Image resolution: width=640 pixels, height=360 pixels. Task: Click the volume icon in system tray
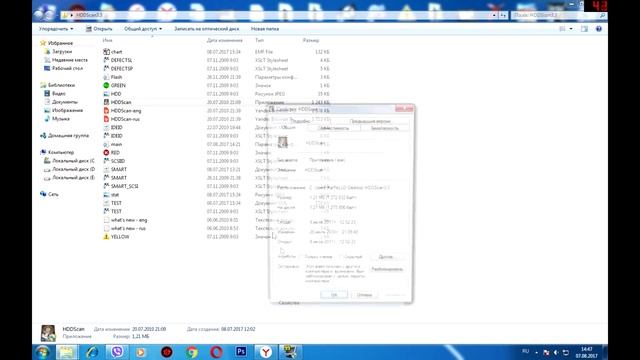(x=556, y=352)
